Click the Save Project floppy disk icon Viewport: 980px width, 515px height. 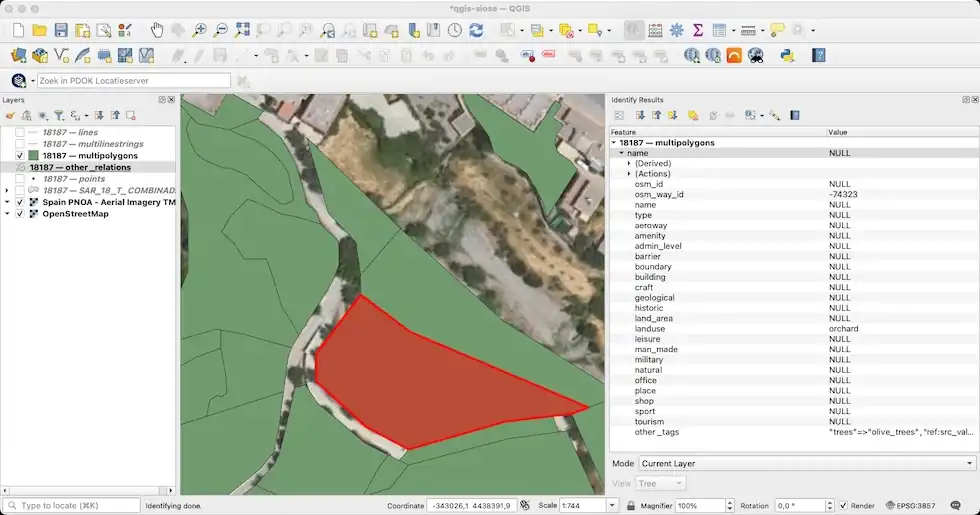[61, 30]
